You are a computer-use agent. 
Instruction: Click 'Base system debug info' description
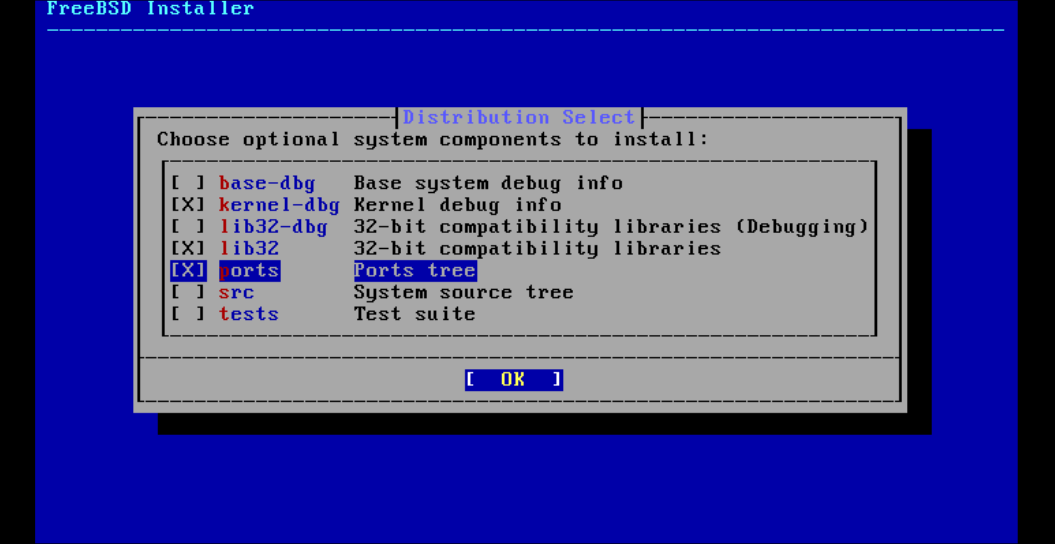pyautogui.click(x=488, y=183)
